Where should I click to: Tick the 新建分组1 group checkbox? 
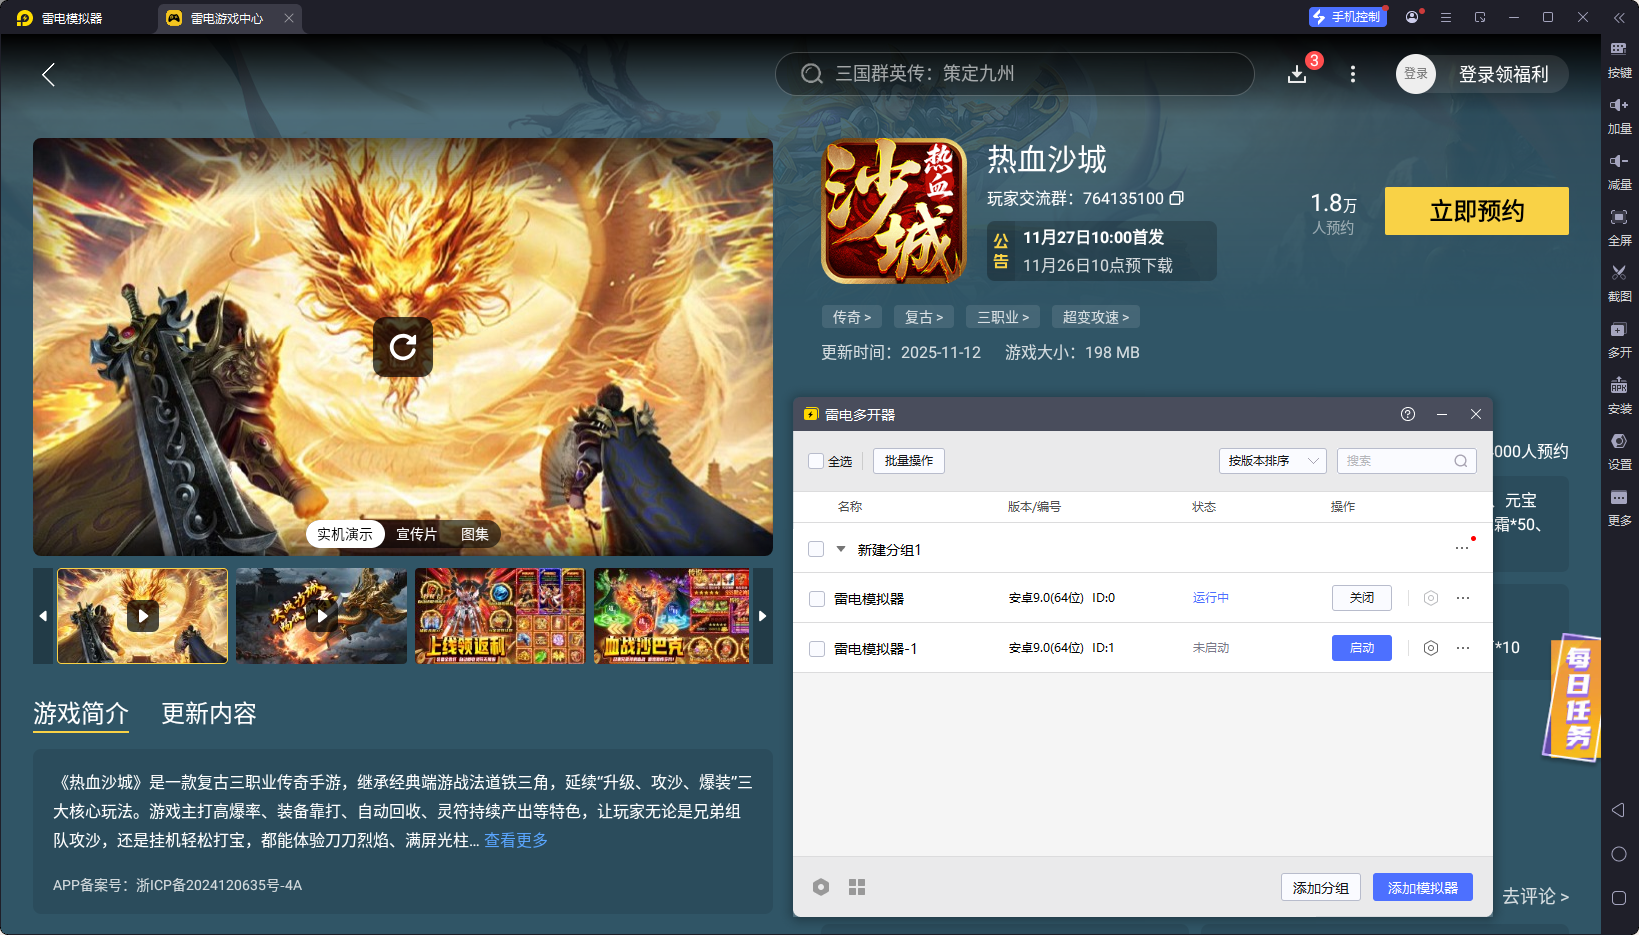[x=816, y=548]
